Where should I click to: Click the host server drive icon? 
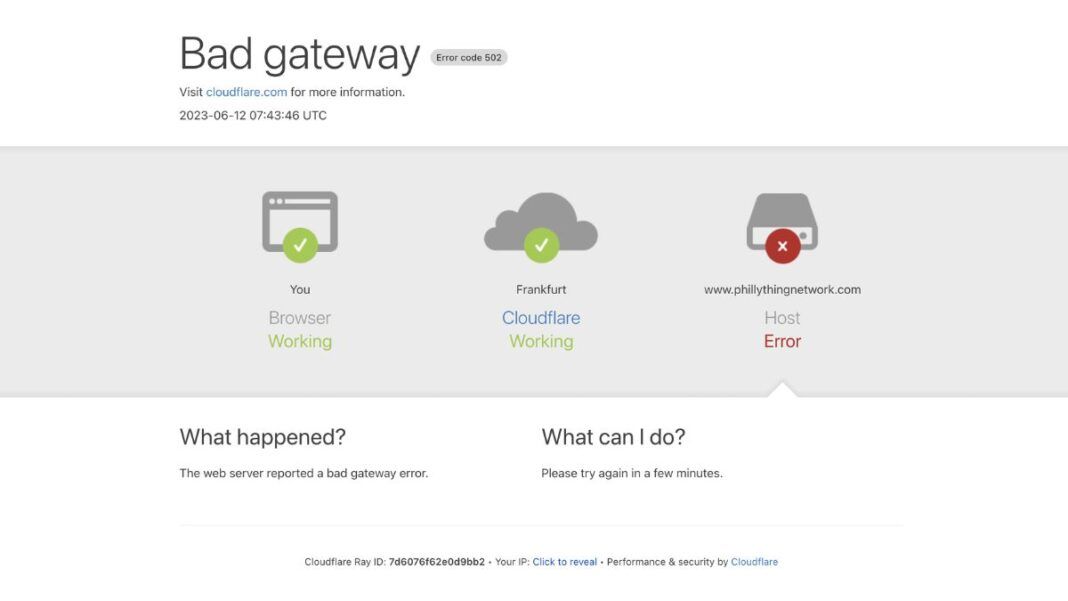tap(782, 222)
